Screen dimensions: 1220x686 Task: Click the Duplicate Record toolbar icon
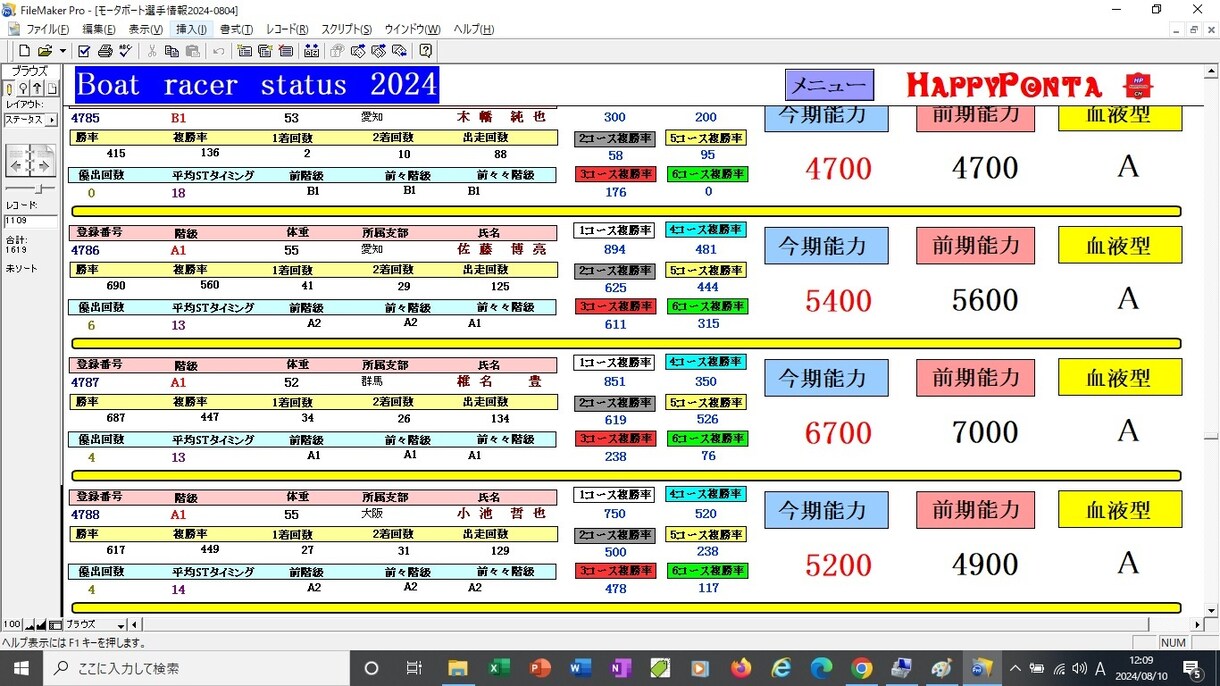point(265,51)
